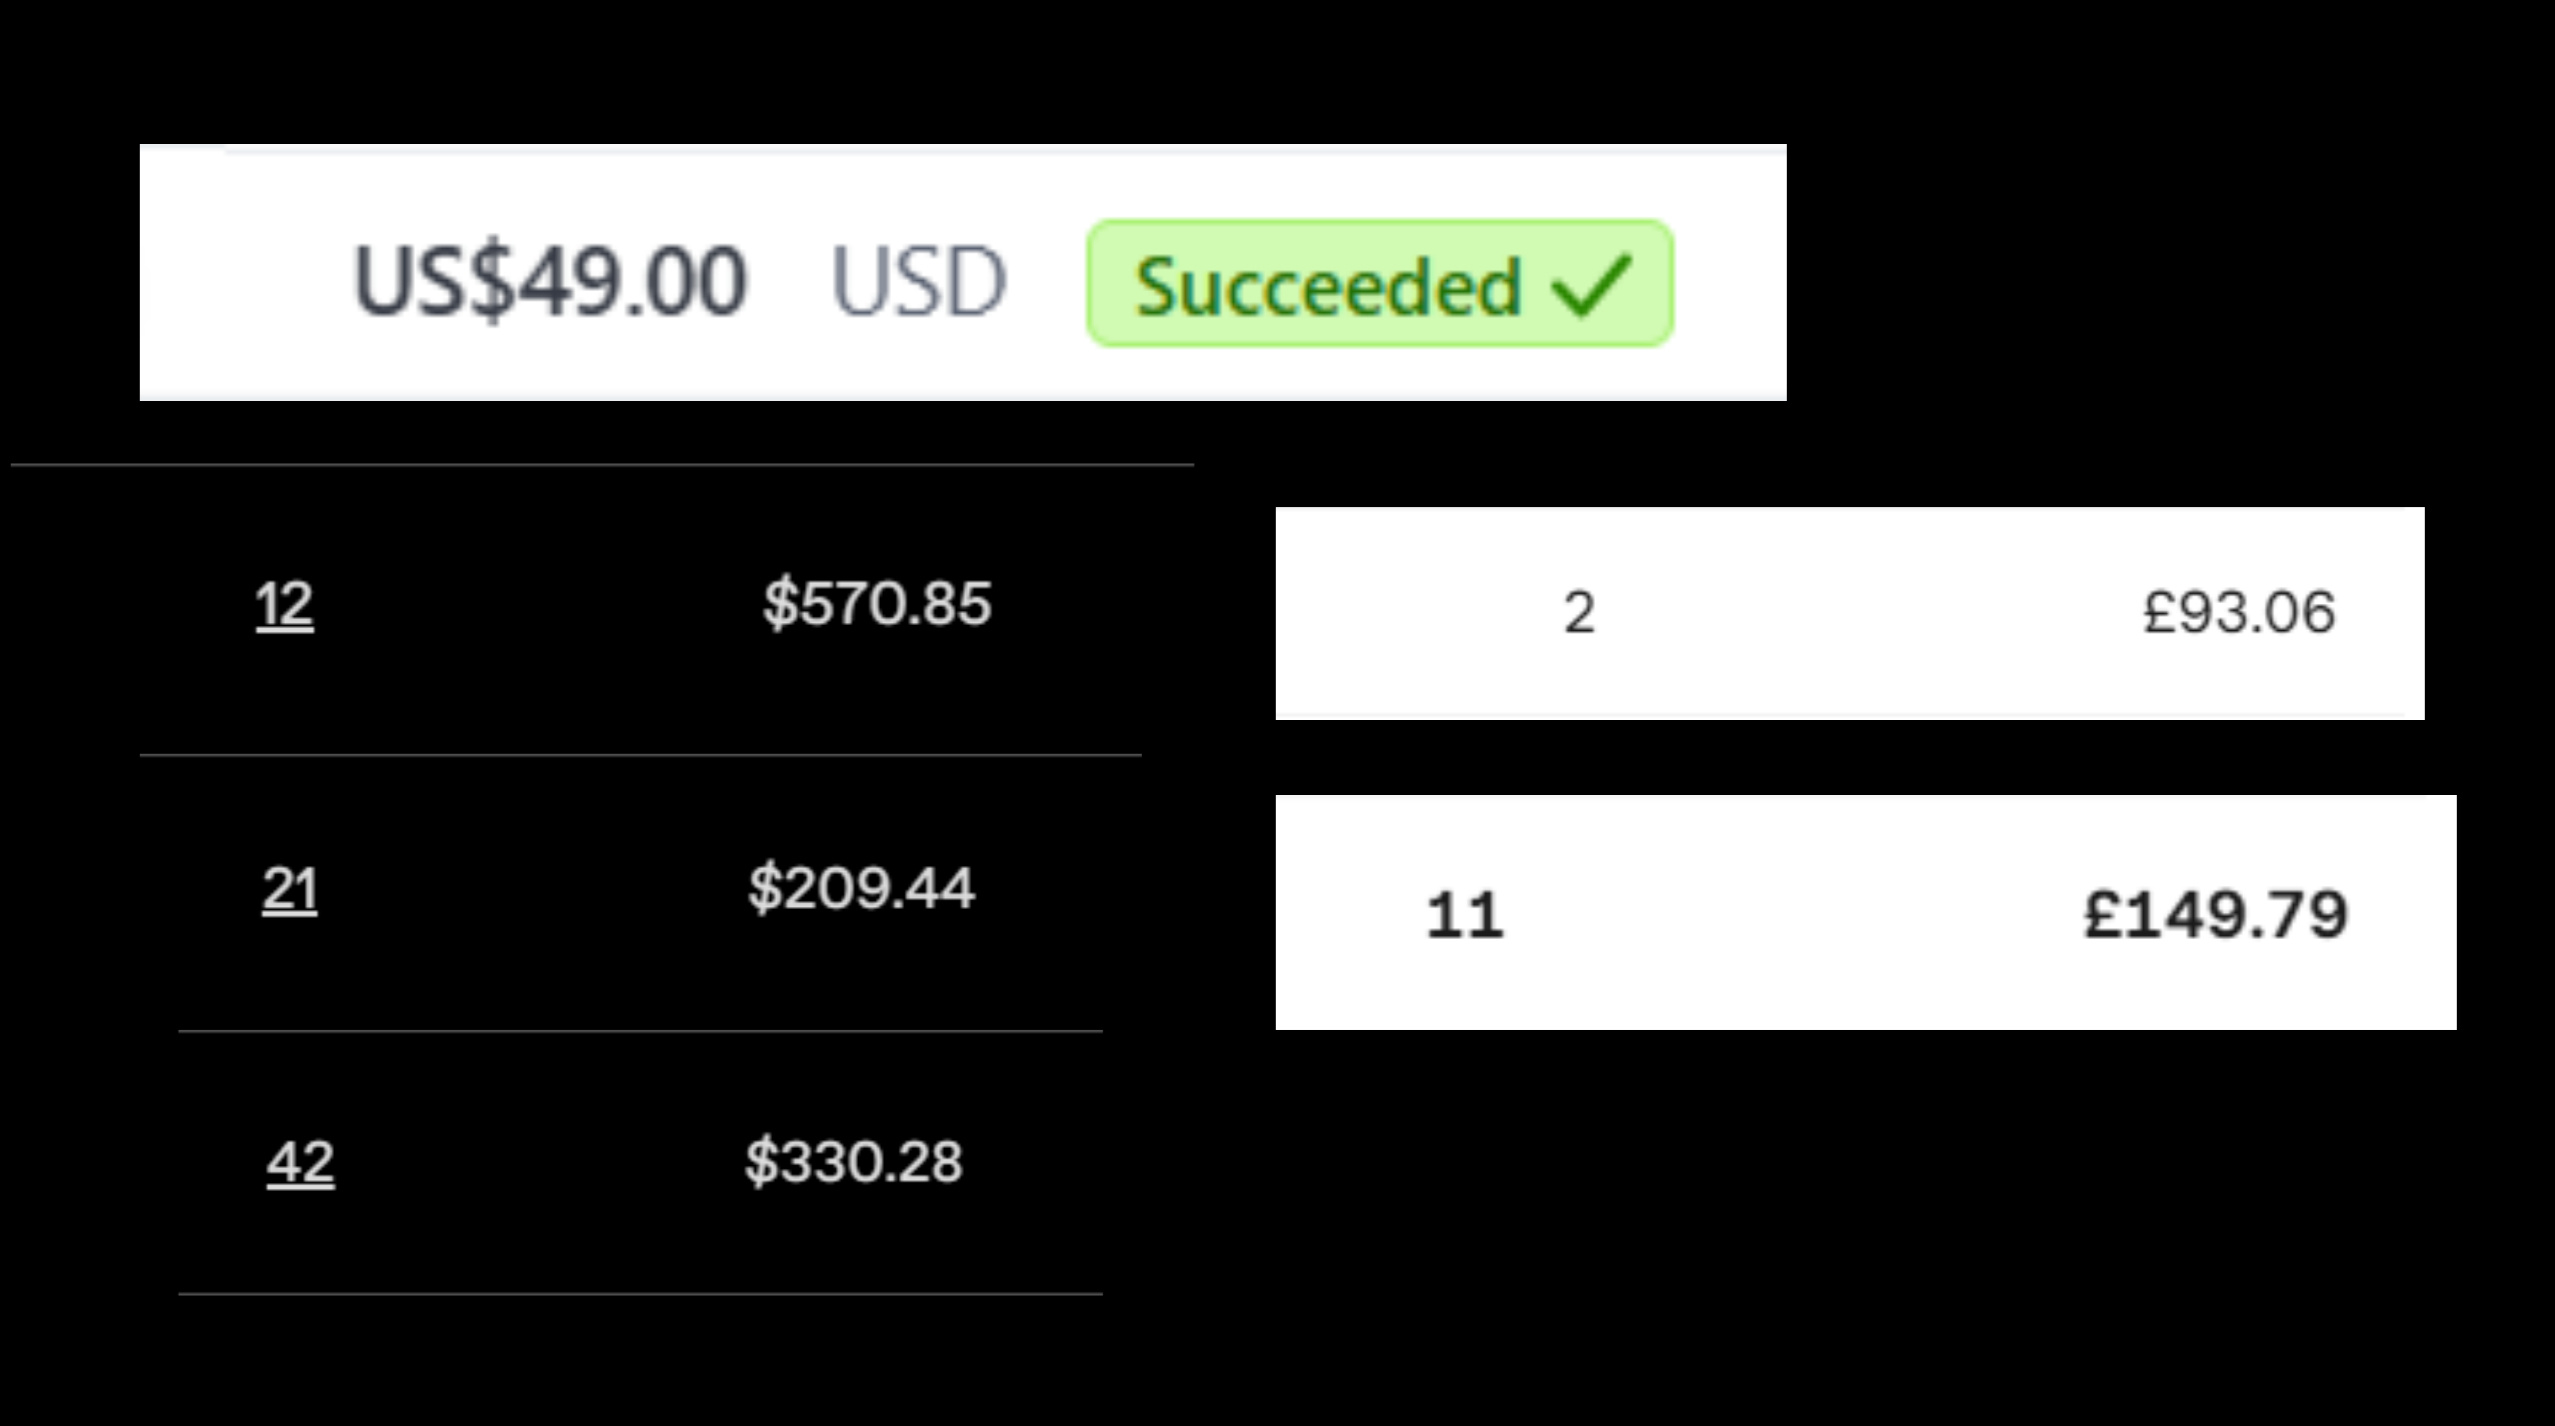
Task: Click the $209.44 amount
Action: 861,888
